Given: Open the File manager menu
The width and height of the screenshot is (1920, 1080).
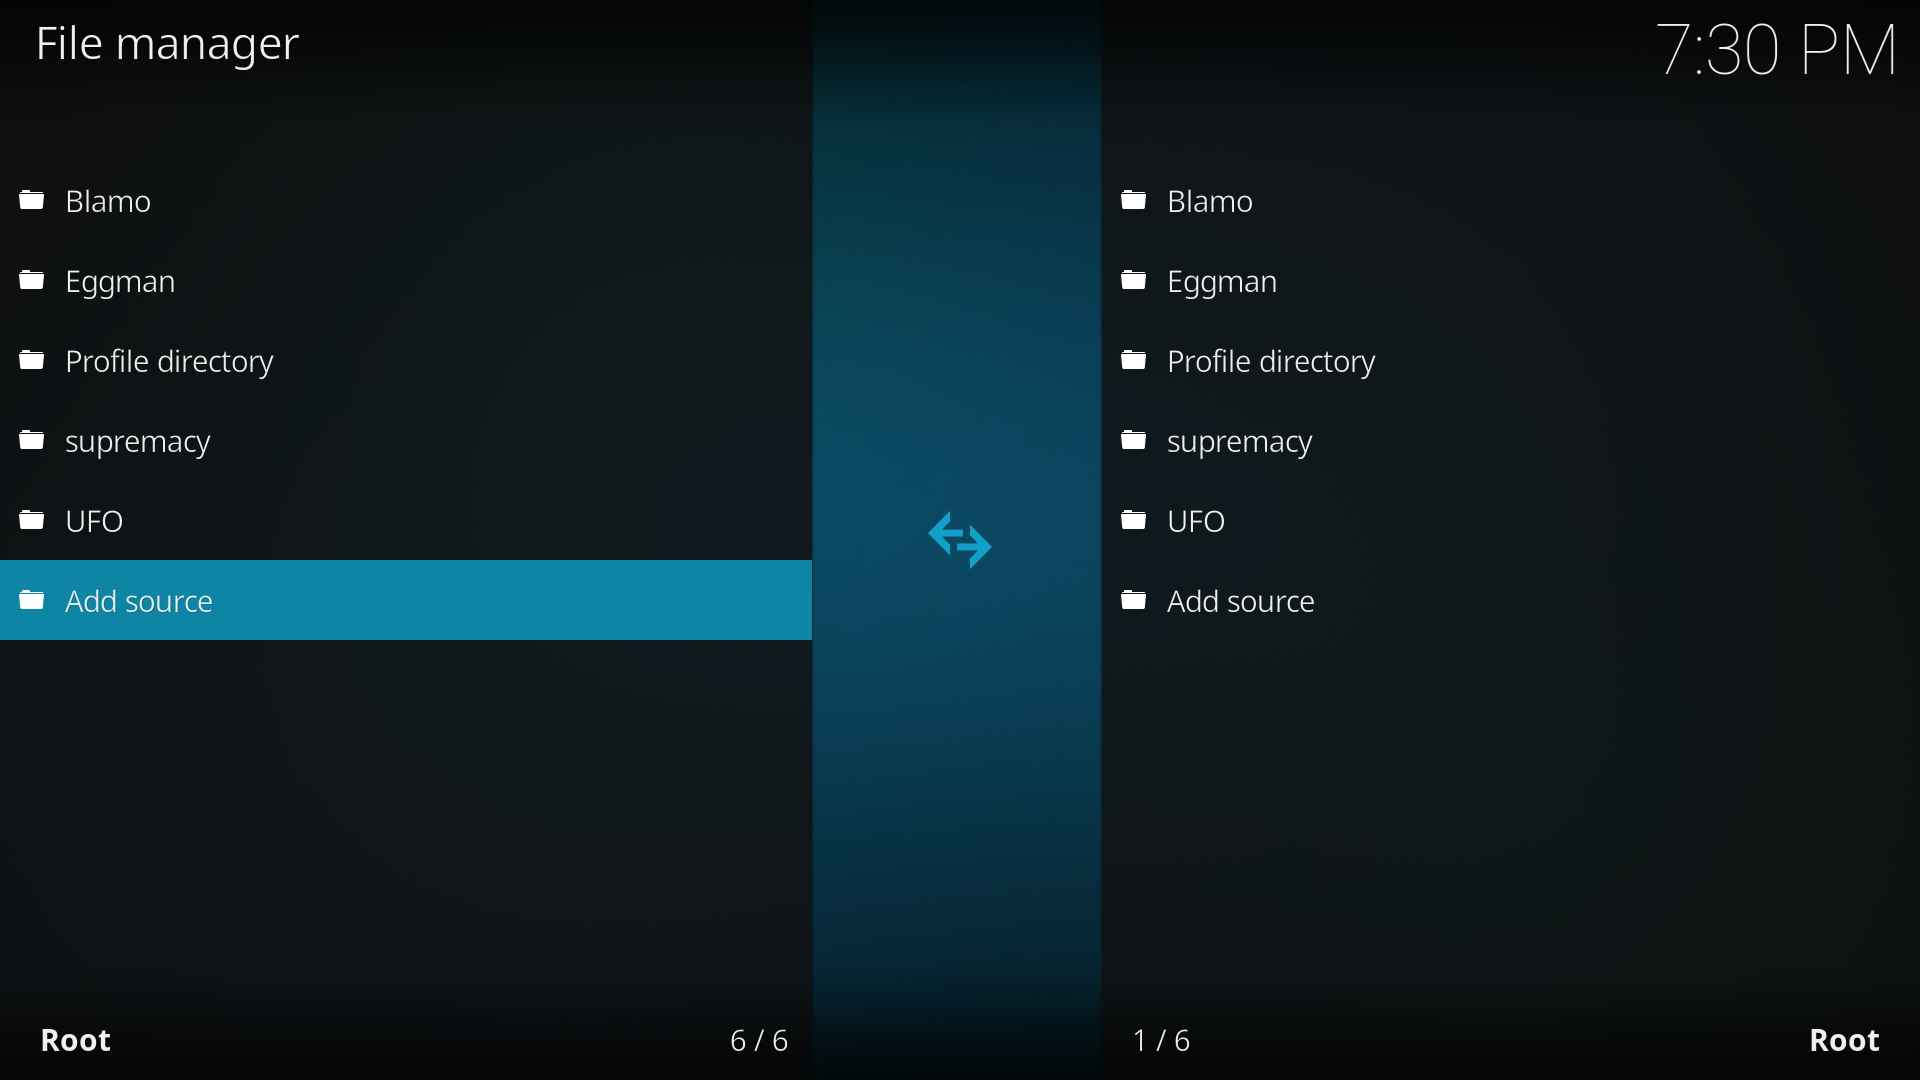Looking at the screenshot, I should click(x=169, y=44).
